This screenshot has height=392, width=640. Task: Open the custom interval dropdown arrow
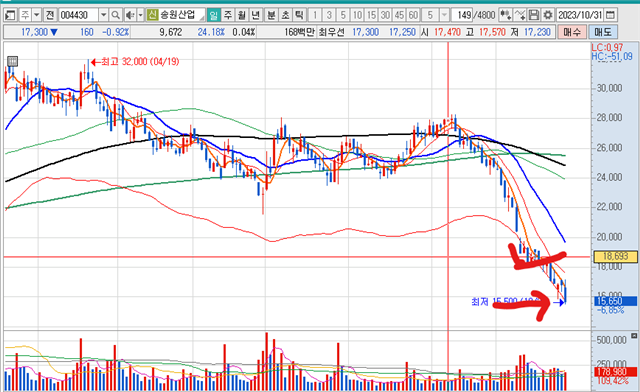(x=444, y=16)
